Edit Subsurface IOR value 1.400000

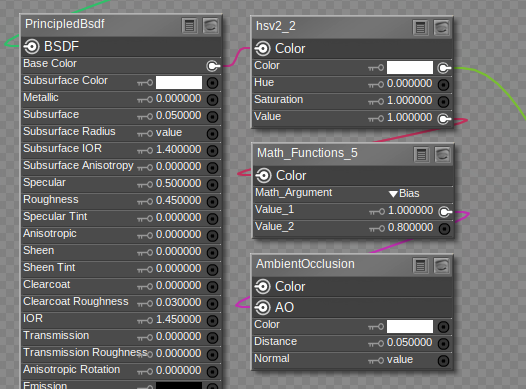pyautogui.click(x=178, y=150)
